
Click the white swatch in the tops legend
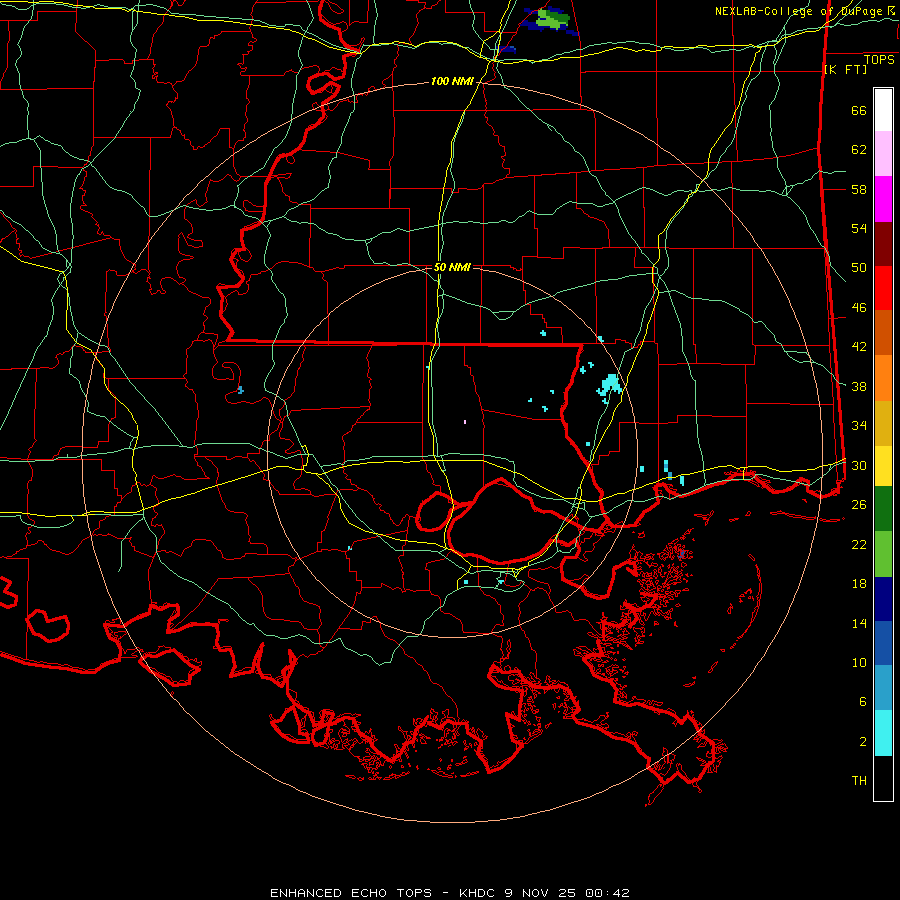point(883,110)
